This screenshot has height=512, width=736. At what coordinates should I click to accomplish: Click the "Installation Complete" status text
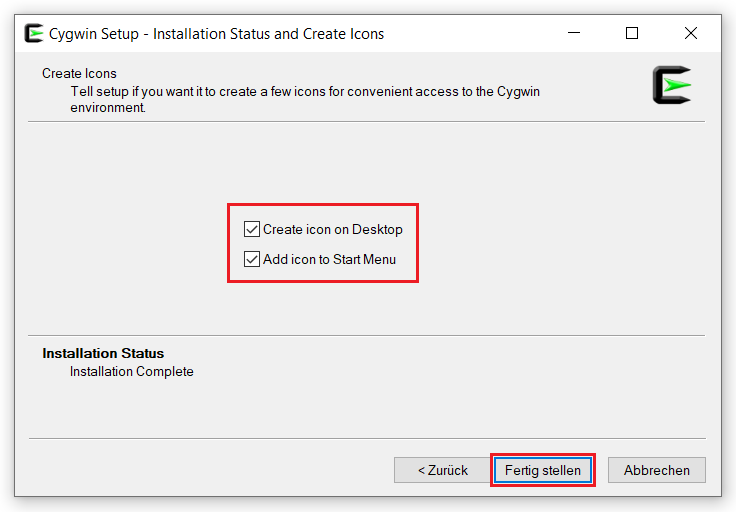coord(131,372)
